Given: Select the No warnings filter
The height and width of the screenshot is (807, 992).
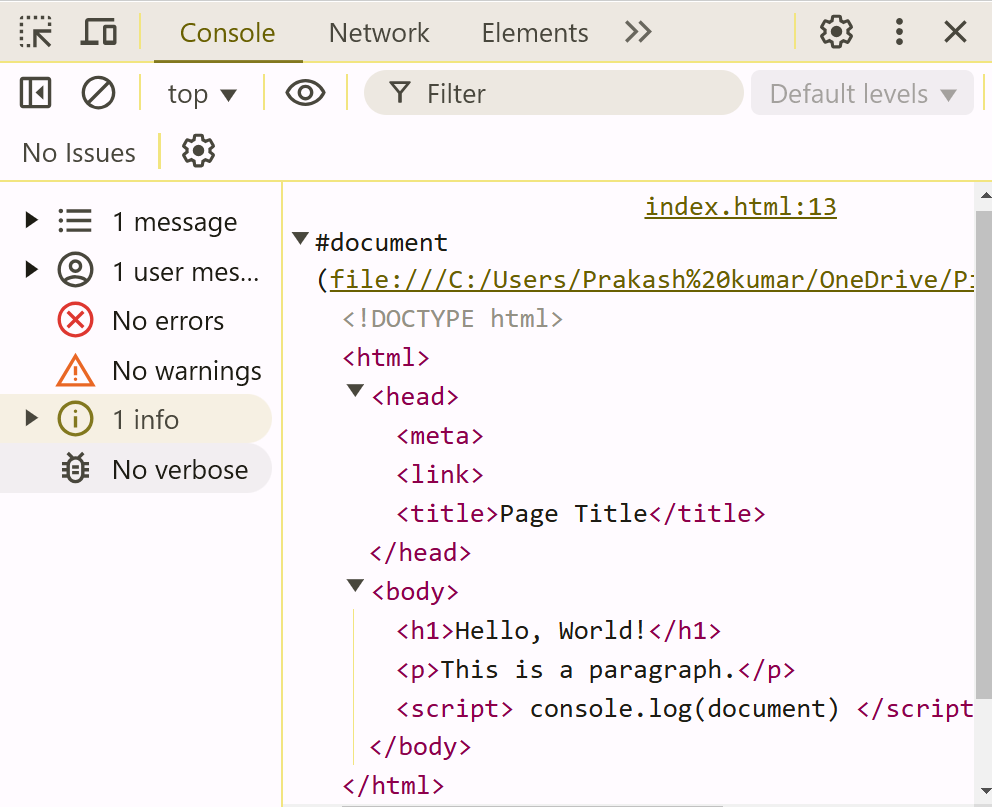Looking at the screenshot, I should 186,371.
